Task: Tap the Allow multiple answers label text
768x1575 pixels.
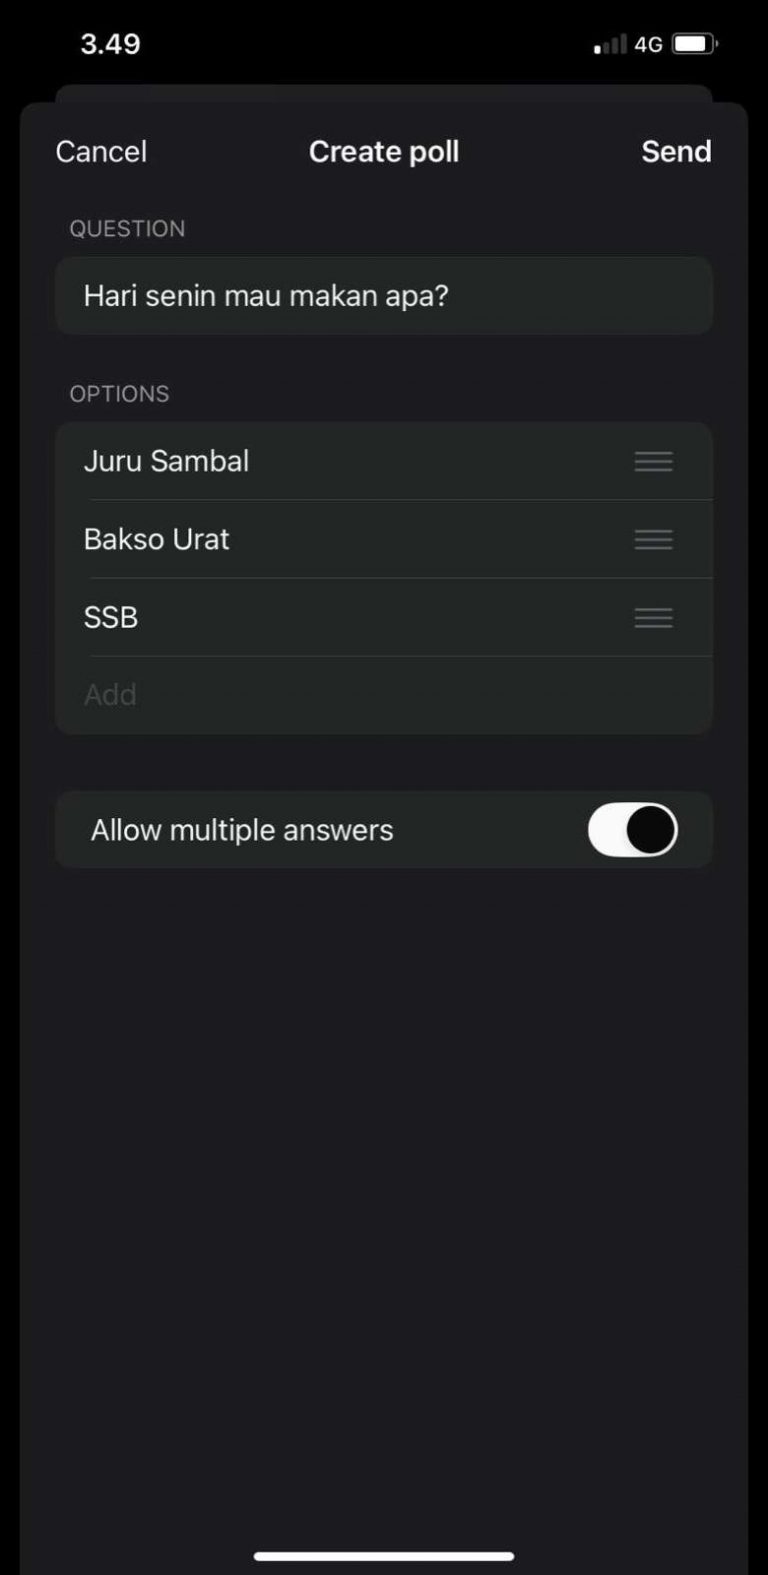Action: pos(242,830)
